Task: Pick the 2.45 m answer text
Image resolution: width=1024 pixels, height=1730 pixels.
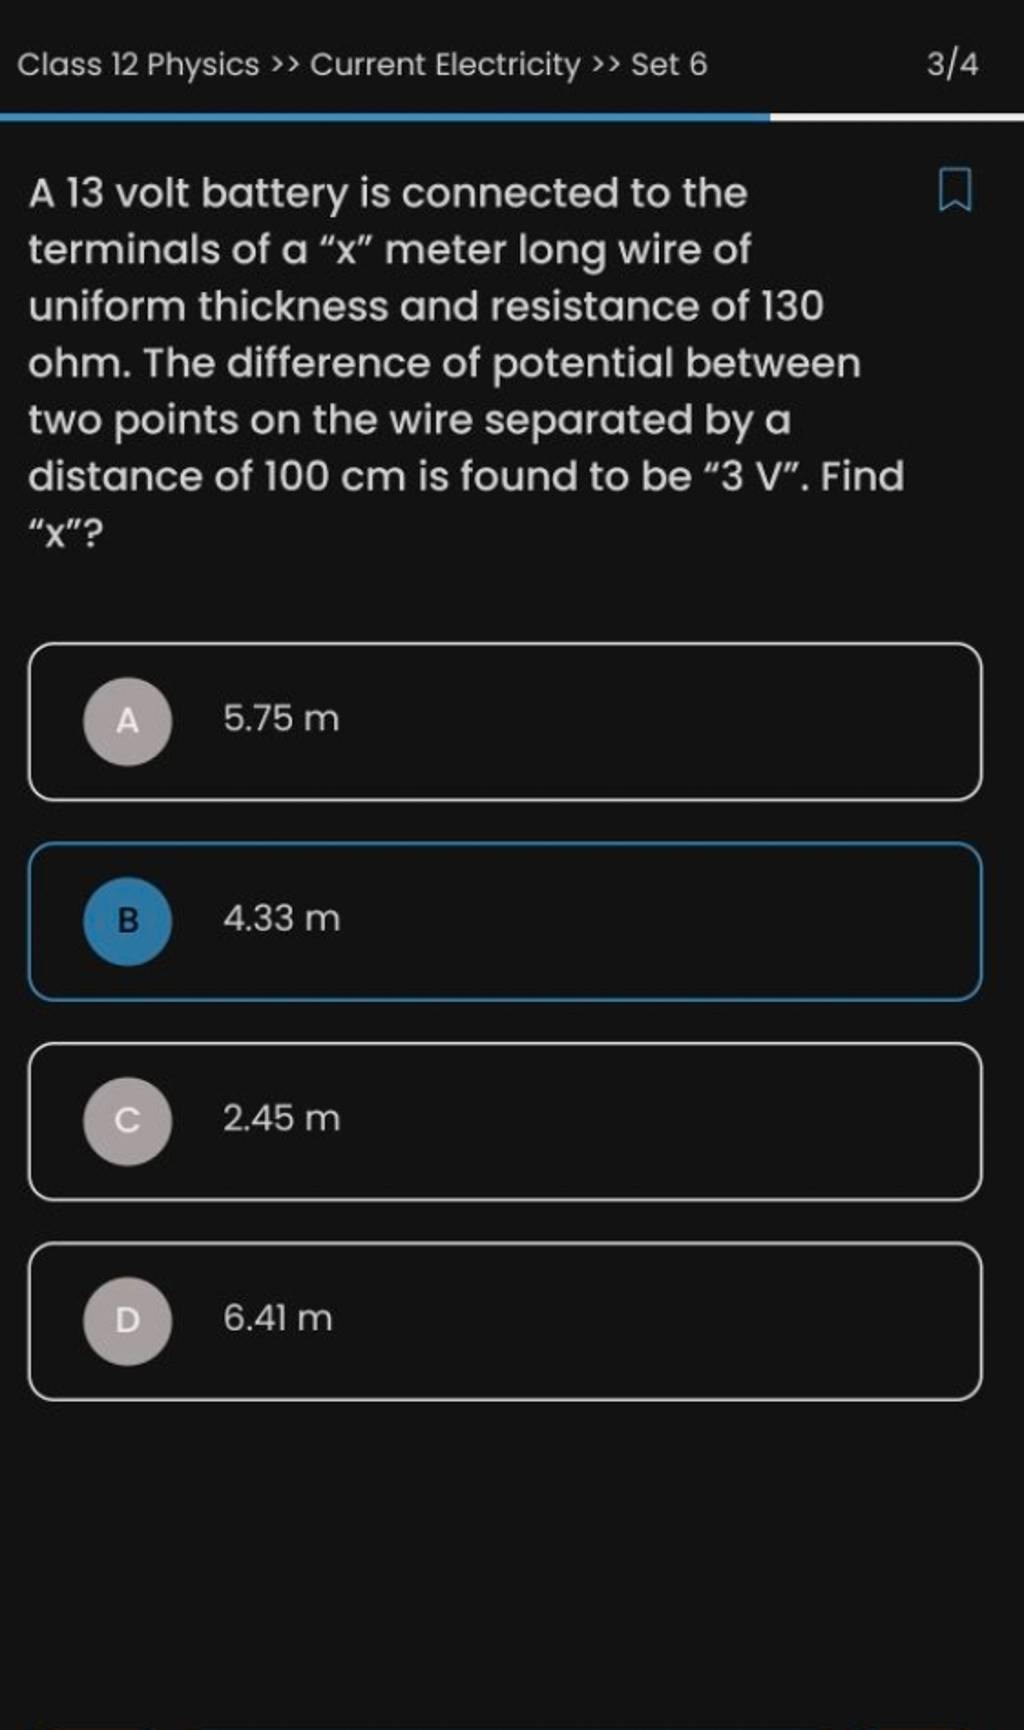Action: 281,1118
